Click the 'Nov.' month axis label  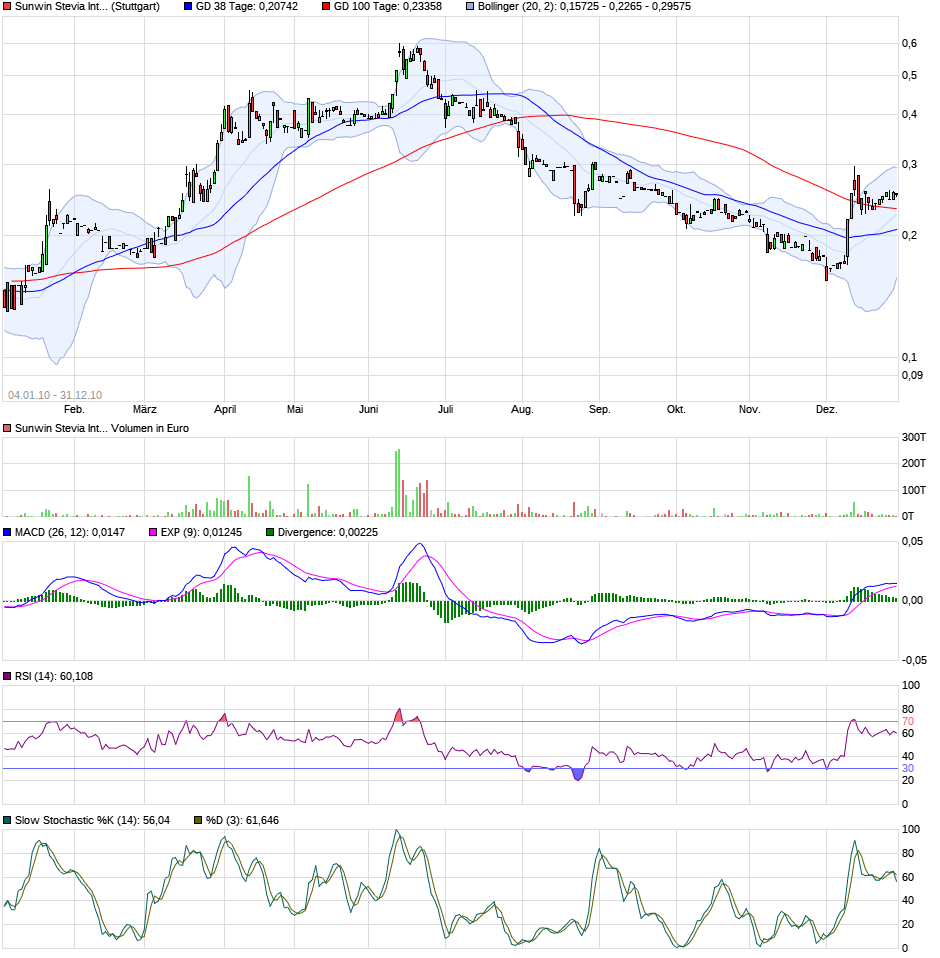coord(749,409)
